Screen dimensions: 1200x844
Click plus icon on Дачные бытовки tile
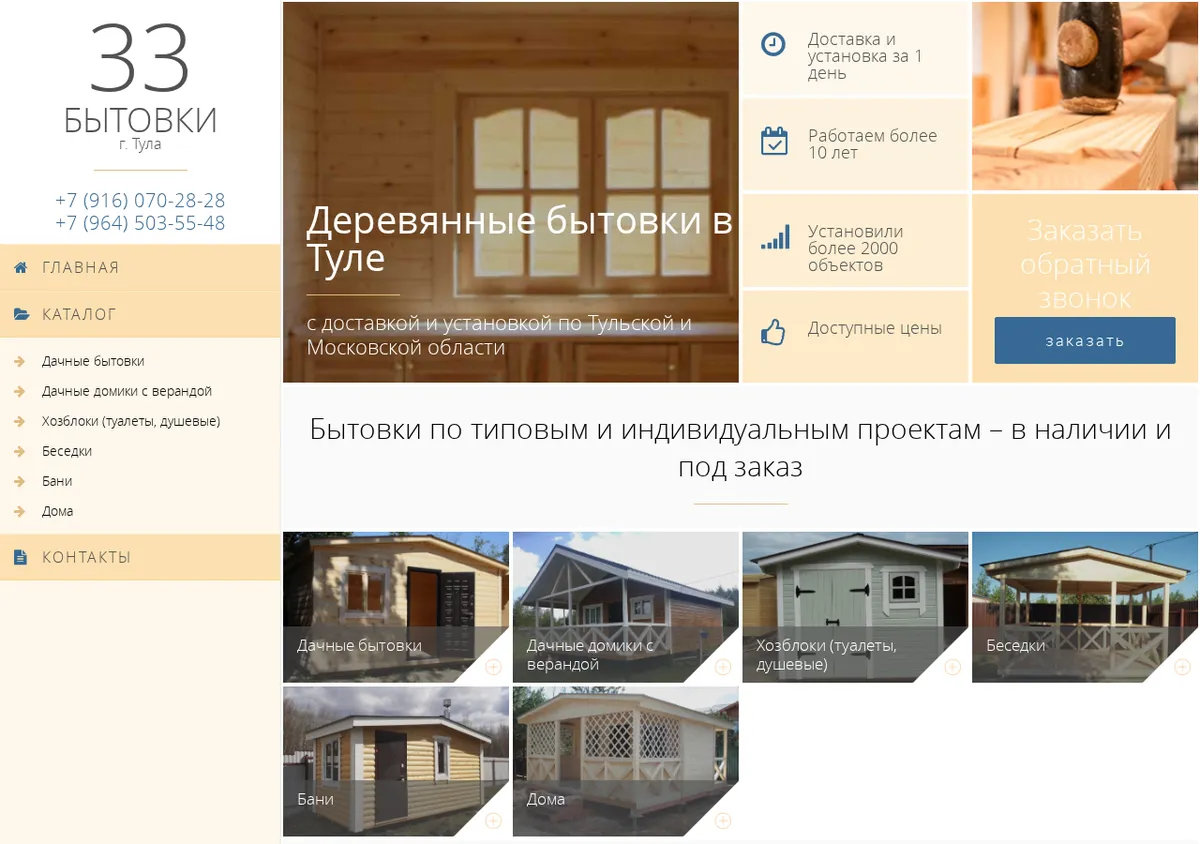pyautogui.click(x=493, y=667)
